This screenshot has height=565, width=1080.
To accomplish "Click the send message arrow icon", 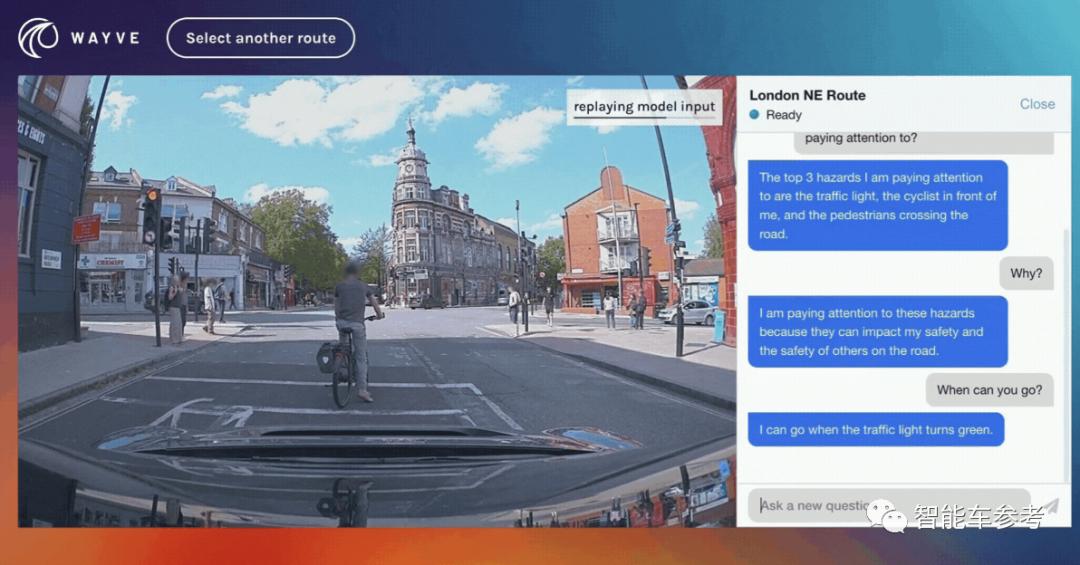I will pyautogui.click(x=1048, y=508).
